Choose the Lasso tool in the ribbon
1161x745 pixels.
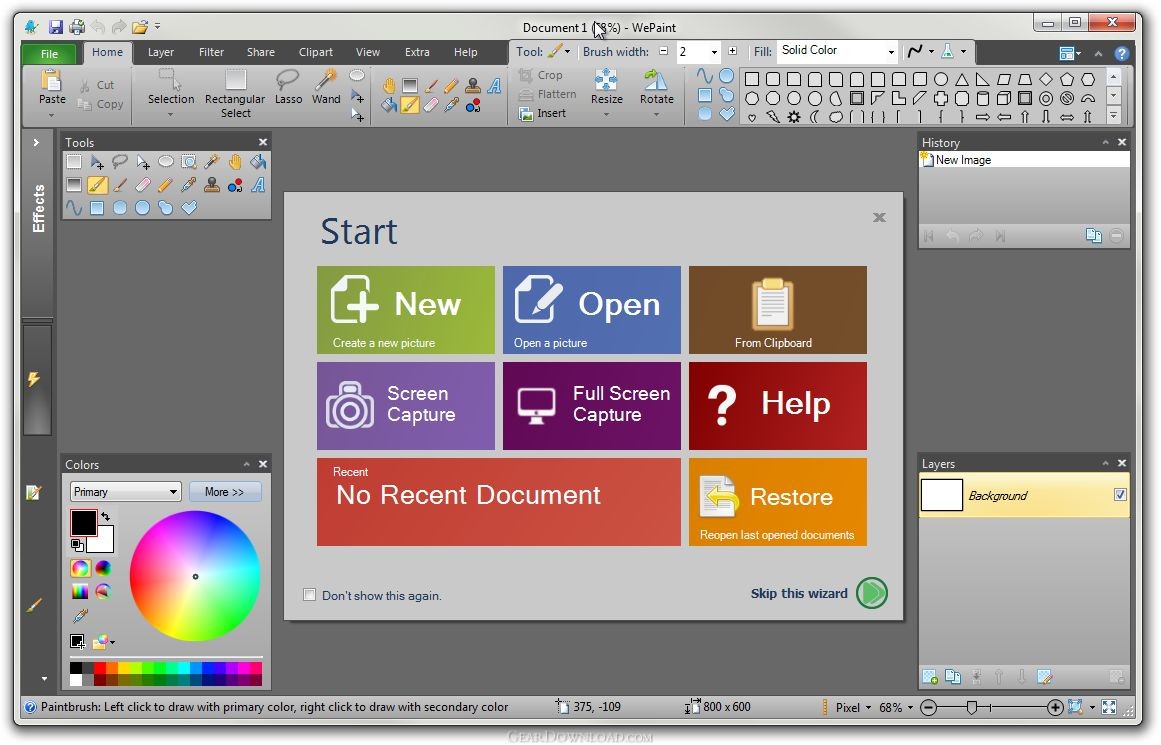(x=288, y=87)
